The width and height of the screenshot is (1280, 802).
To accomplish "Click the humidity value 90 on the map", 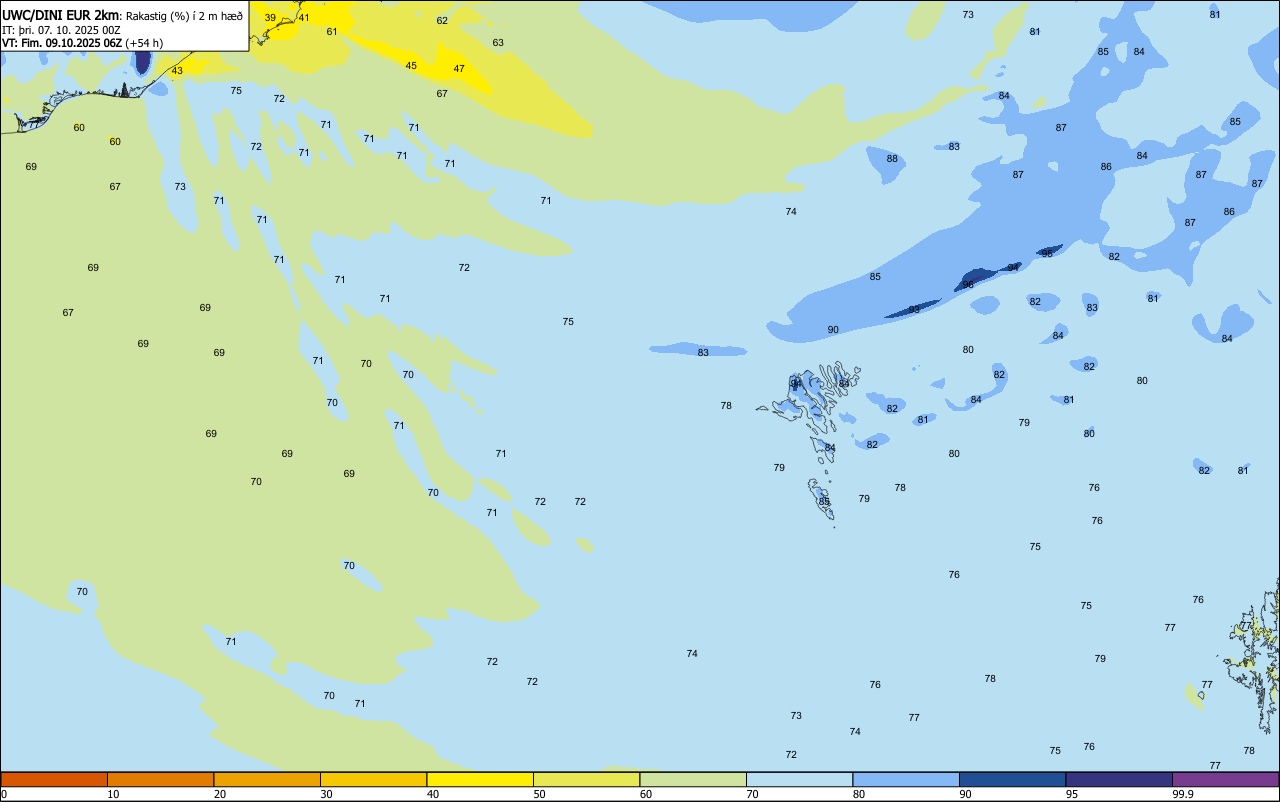I will tap(833, 330).
